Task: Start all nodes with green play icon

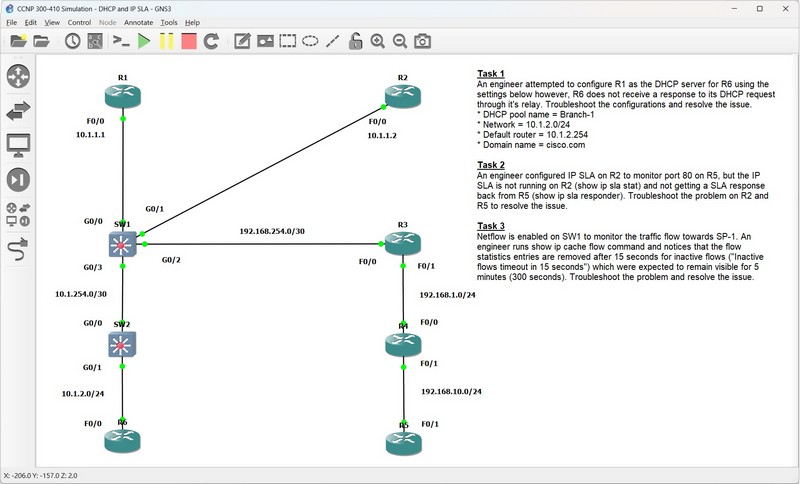Action: (144, 41)
